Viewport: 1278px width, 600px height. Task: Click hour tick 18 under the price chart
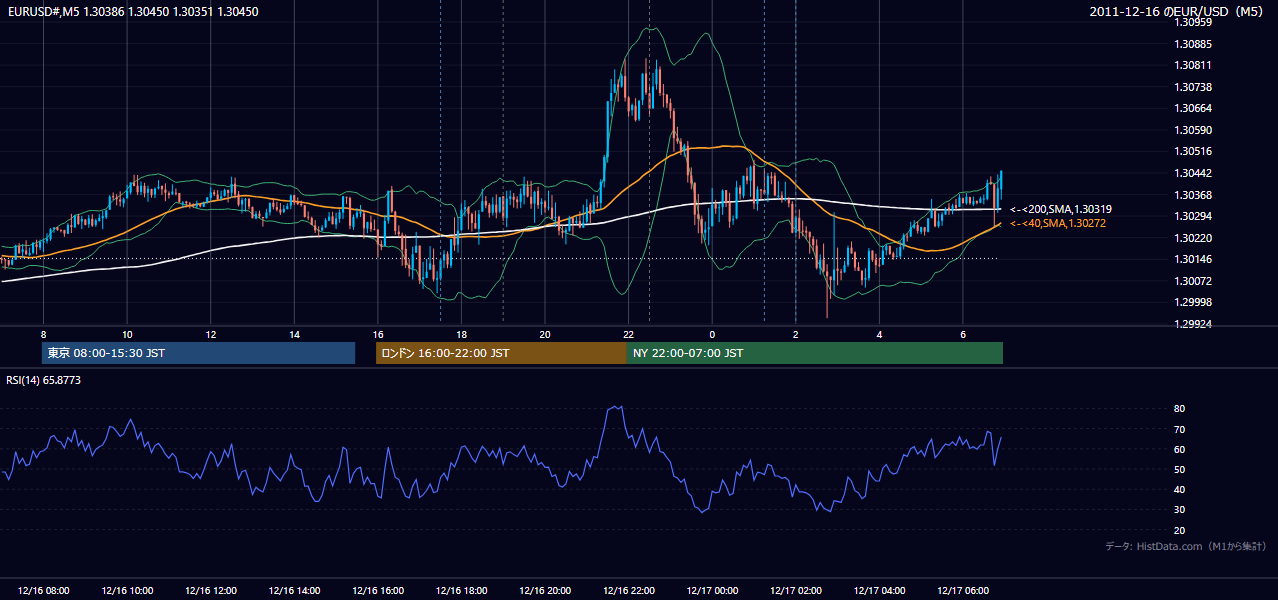[x=461, y=334]
